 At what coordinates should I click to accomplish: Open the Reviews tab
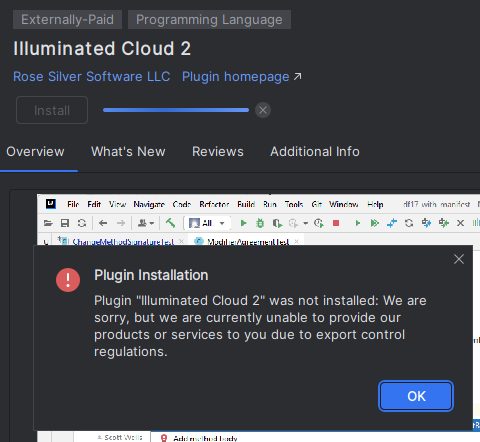pyautogui.click(x=218, y=152)
